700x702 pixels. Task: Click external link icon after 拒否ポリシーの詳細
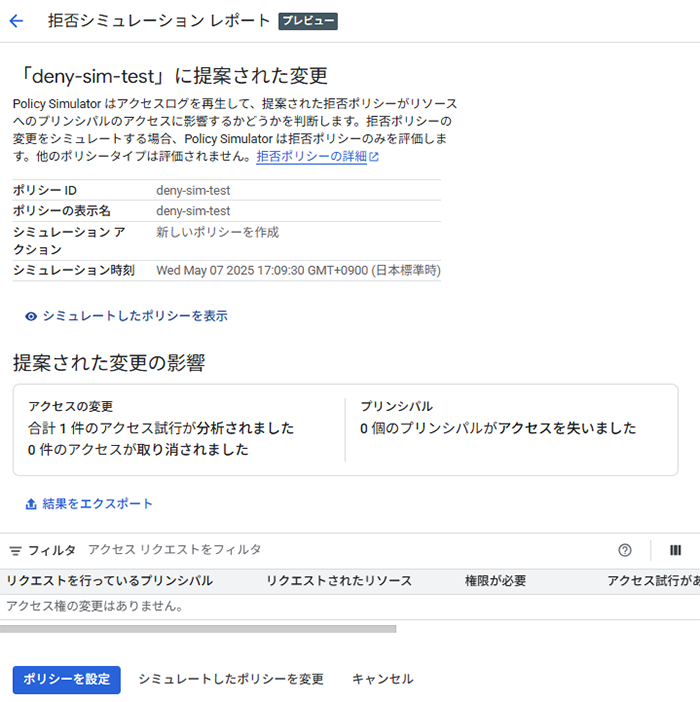coord(374,157)
